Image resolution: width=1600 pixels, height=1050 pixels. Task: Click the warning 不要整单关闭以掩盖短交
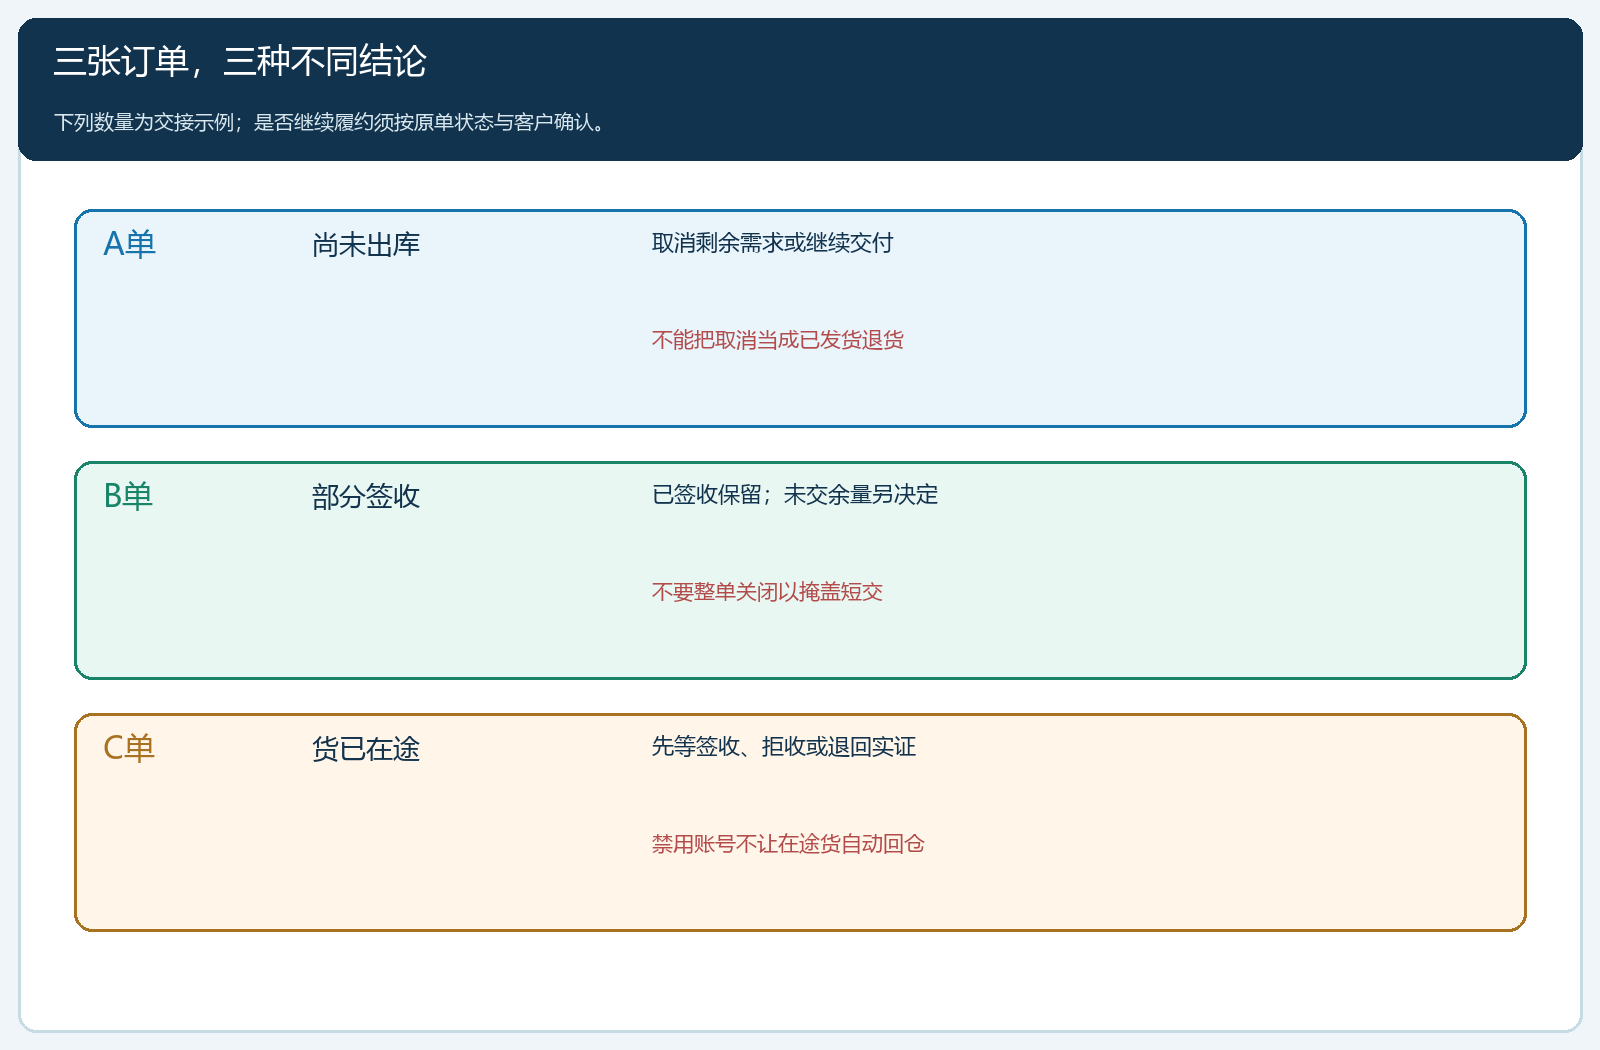[x=767, y=592]
